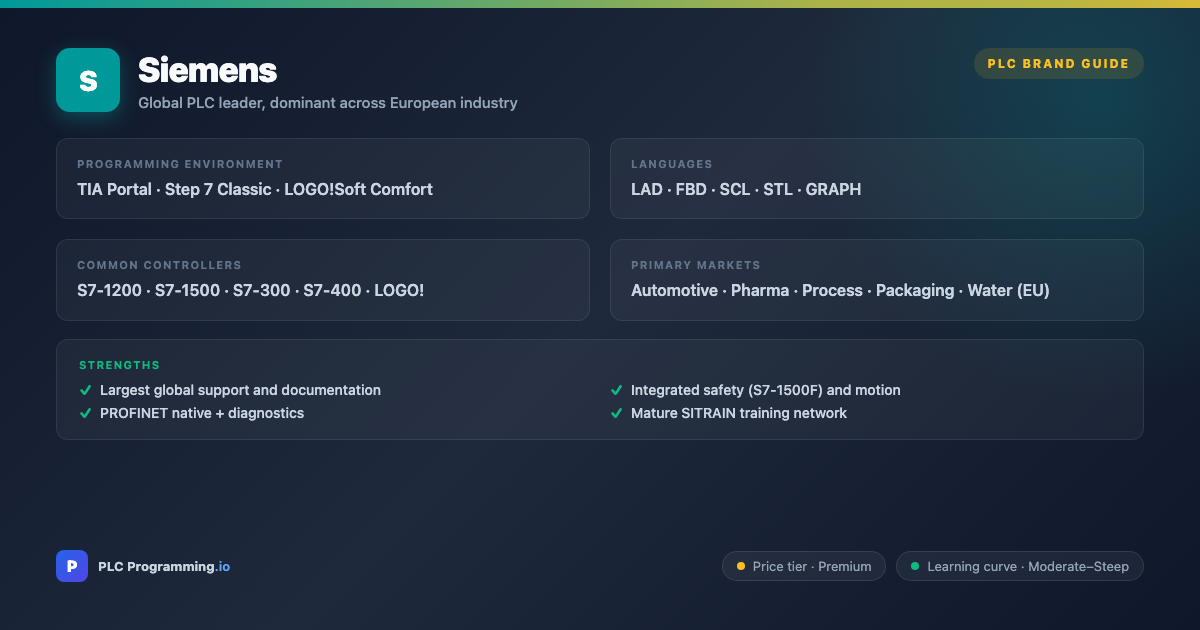Click the checkmark beside 'Integrated safety (S7-1500F)'
The width and height of the screenshot is (1200, 630).
[x=617, y=390]
